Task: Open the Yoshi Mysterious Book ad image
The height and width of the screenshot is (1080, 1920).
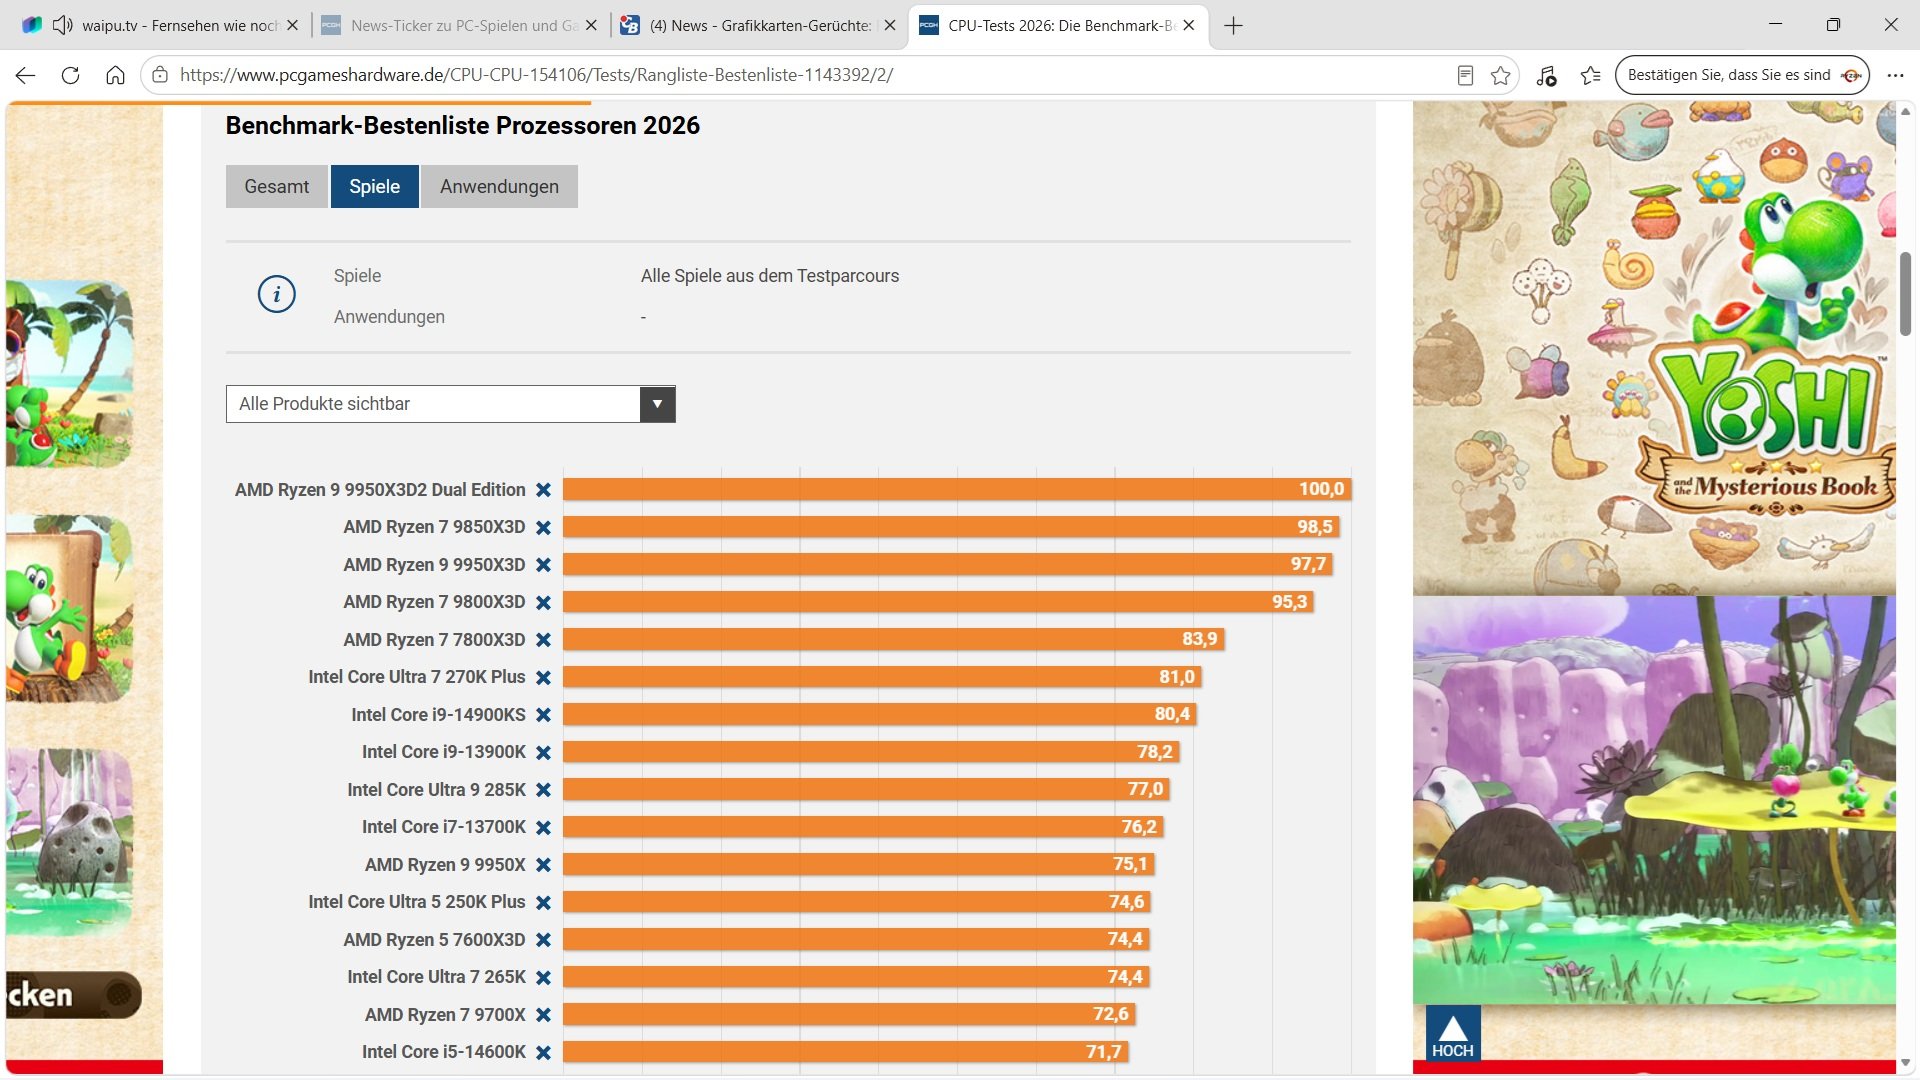Action: point(1654,348)
